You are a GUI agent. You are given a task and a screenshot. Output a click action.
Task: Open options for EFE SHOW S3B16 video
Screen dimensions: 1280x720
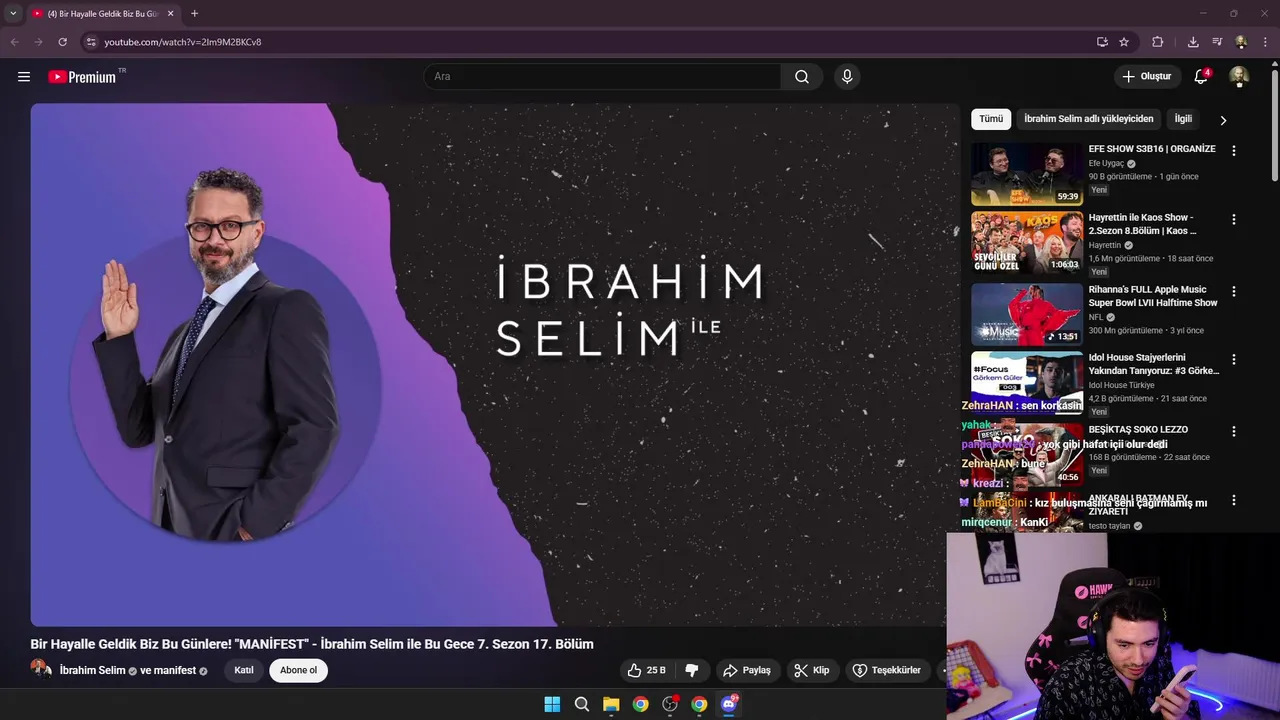1233,151
